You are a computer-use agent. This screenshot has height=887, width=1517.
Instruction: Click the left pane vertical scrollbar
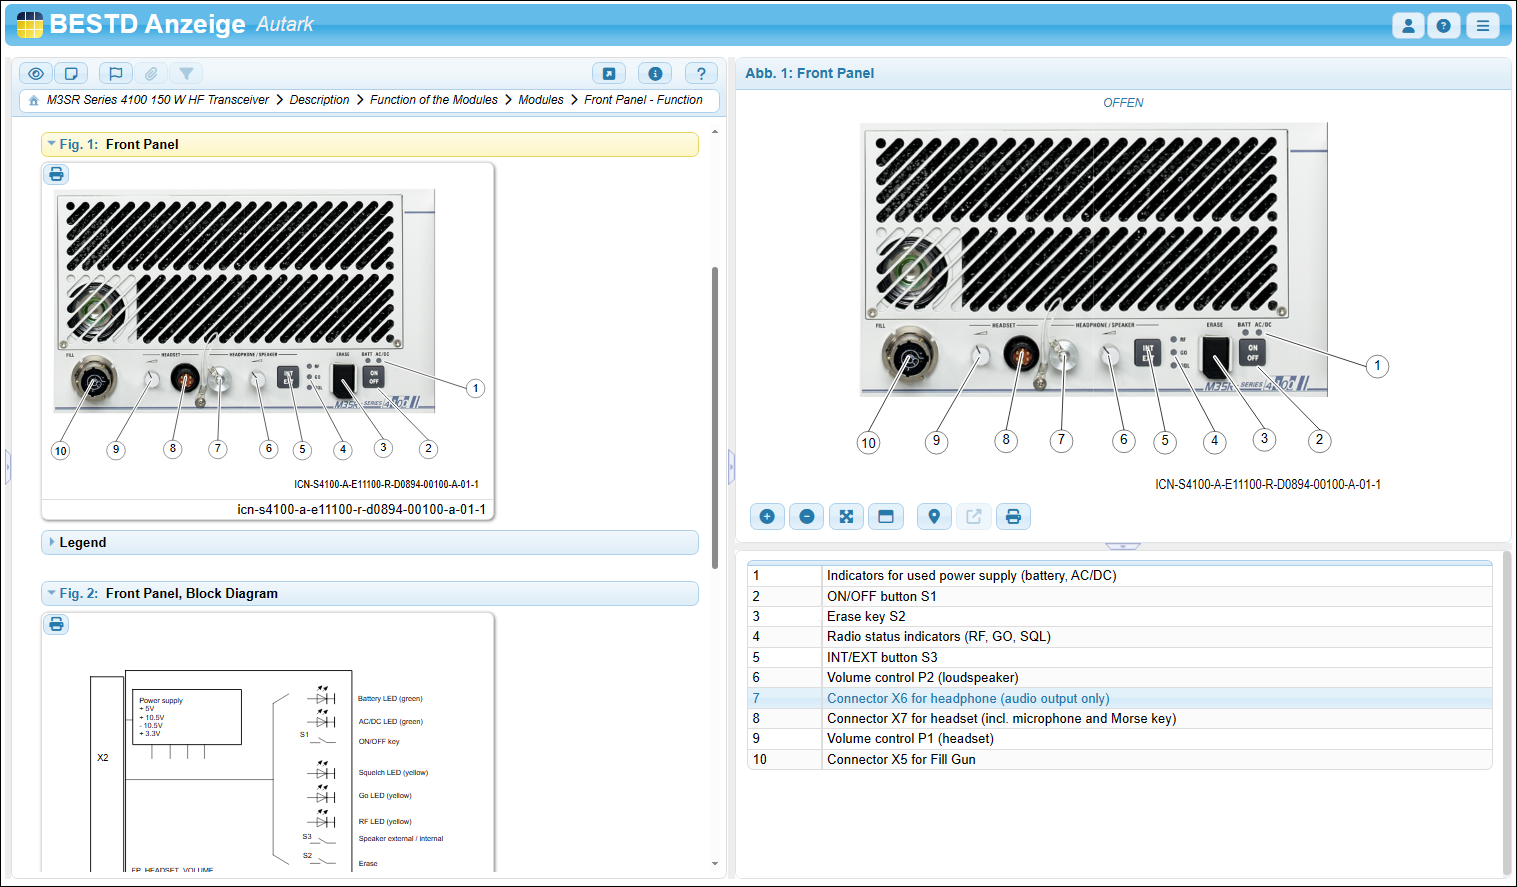(x=715, y=418)
